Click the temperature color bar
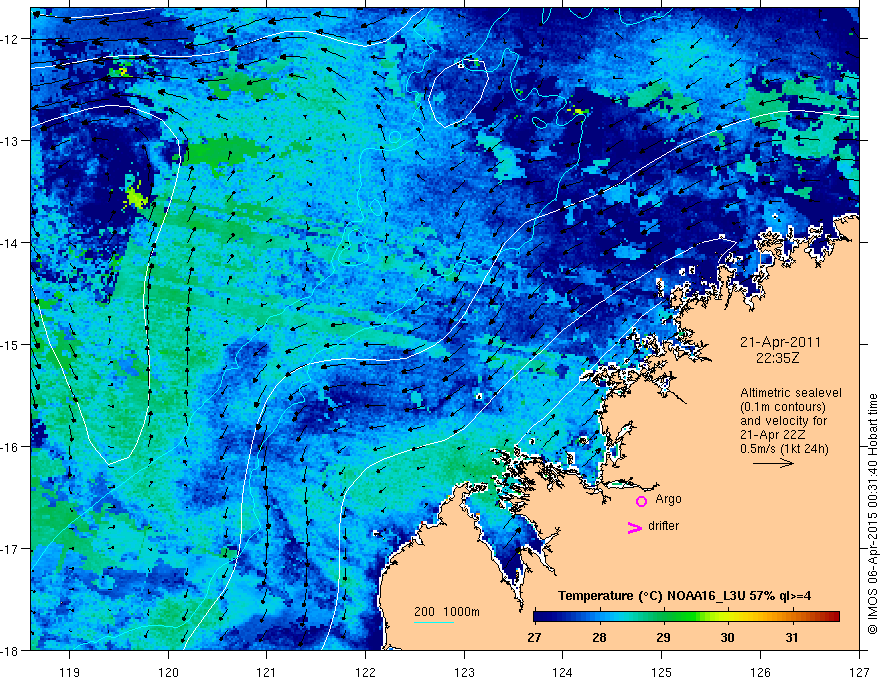This screenshot has width=880, height=680. [686, 616]
